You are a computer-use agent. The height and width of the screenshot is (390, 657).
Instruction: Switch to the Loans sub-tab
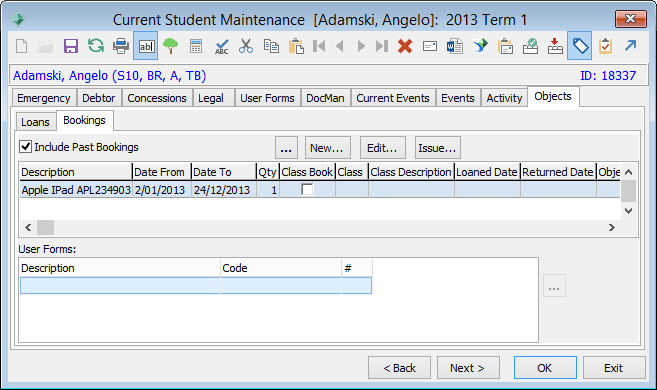click(x=36, y=122)
